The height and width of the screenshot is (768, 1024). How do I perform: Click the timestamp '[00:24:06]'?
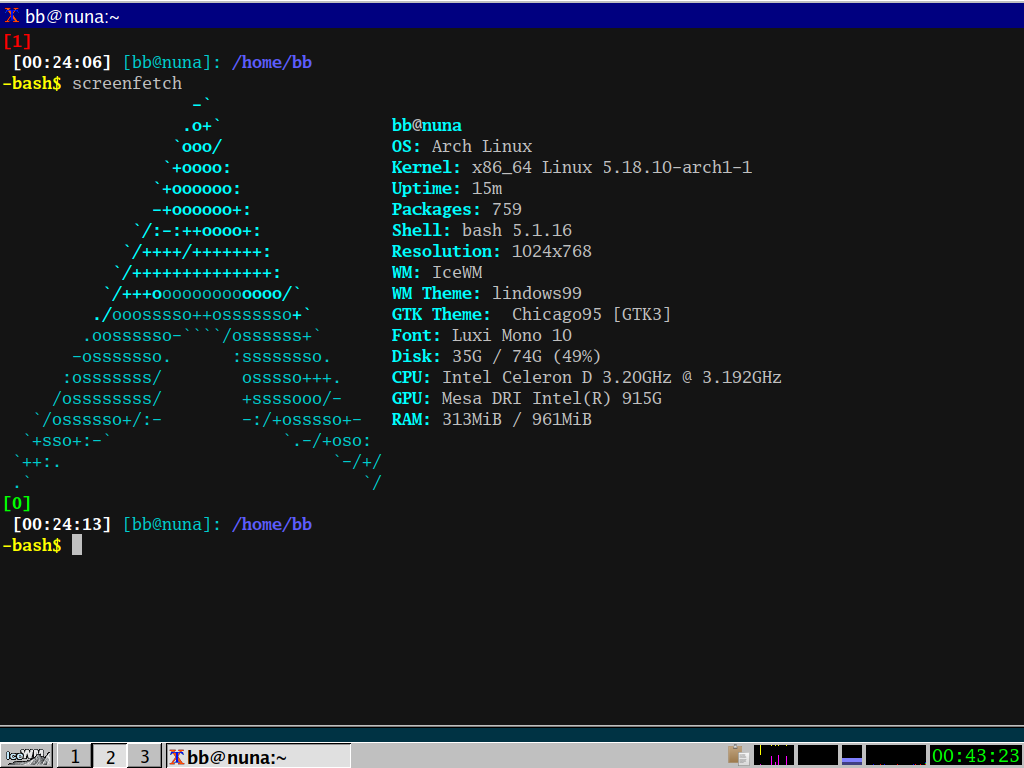[x=62, y=63]
